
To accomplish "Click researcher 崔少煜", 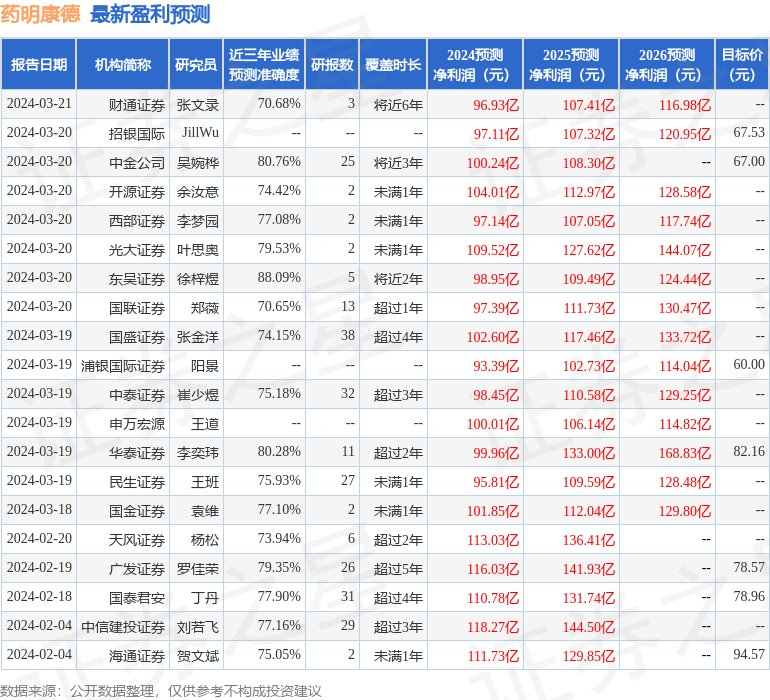I will (x=197, y=394).
